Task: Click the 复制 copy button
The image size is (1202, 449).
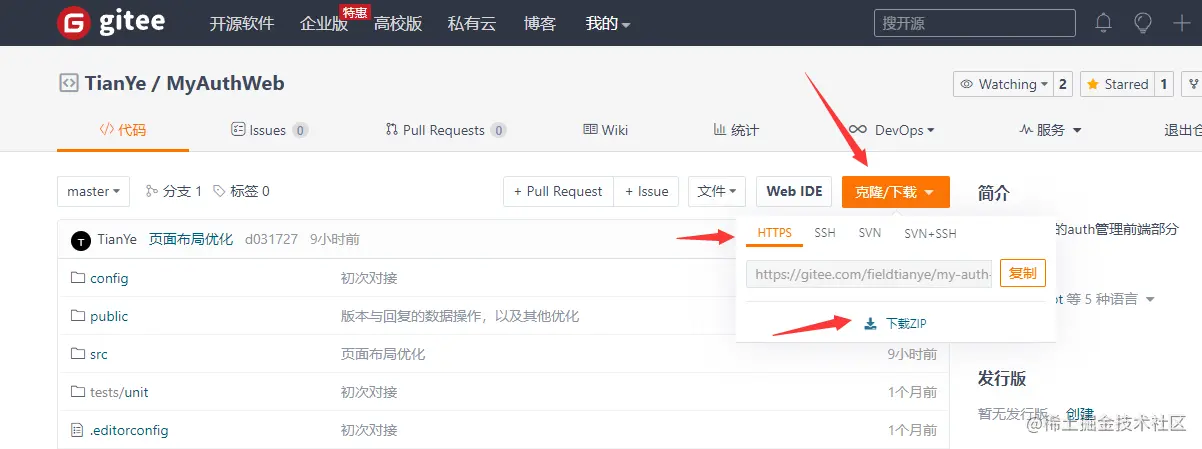Action: point(1022,273)
